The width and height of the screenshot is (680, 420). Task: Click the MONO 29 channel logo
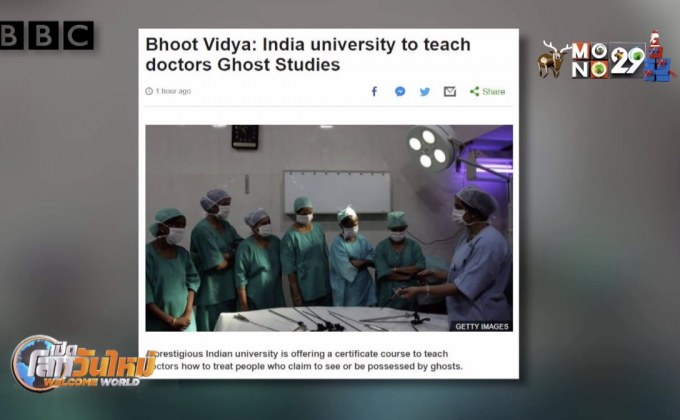click(x=608, y=60)
